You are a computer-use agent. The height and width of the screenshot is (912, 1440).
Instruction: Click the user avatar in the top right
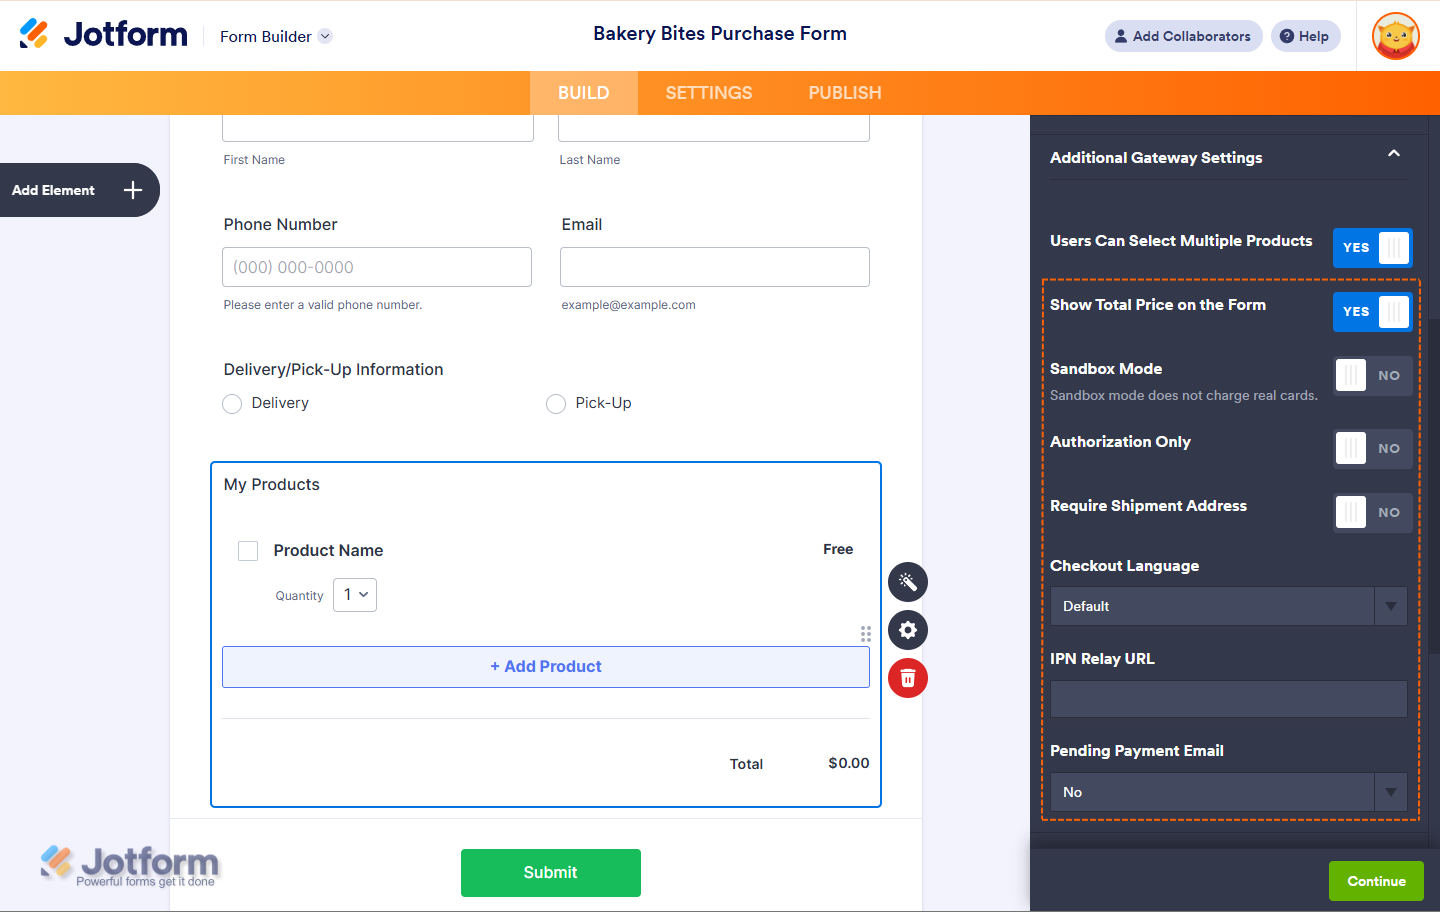1396,37
